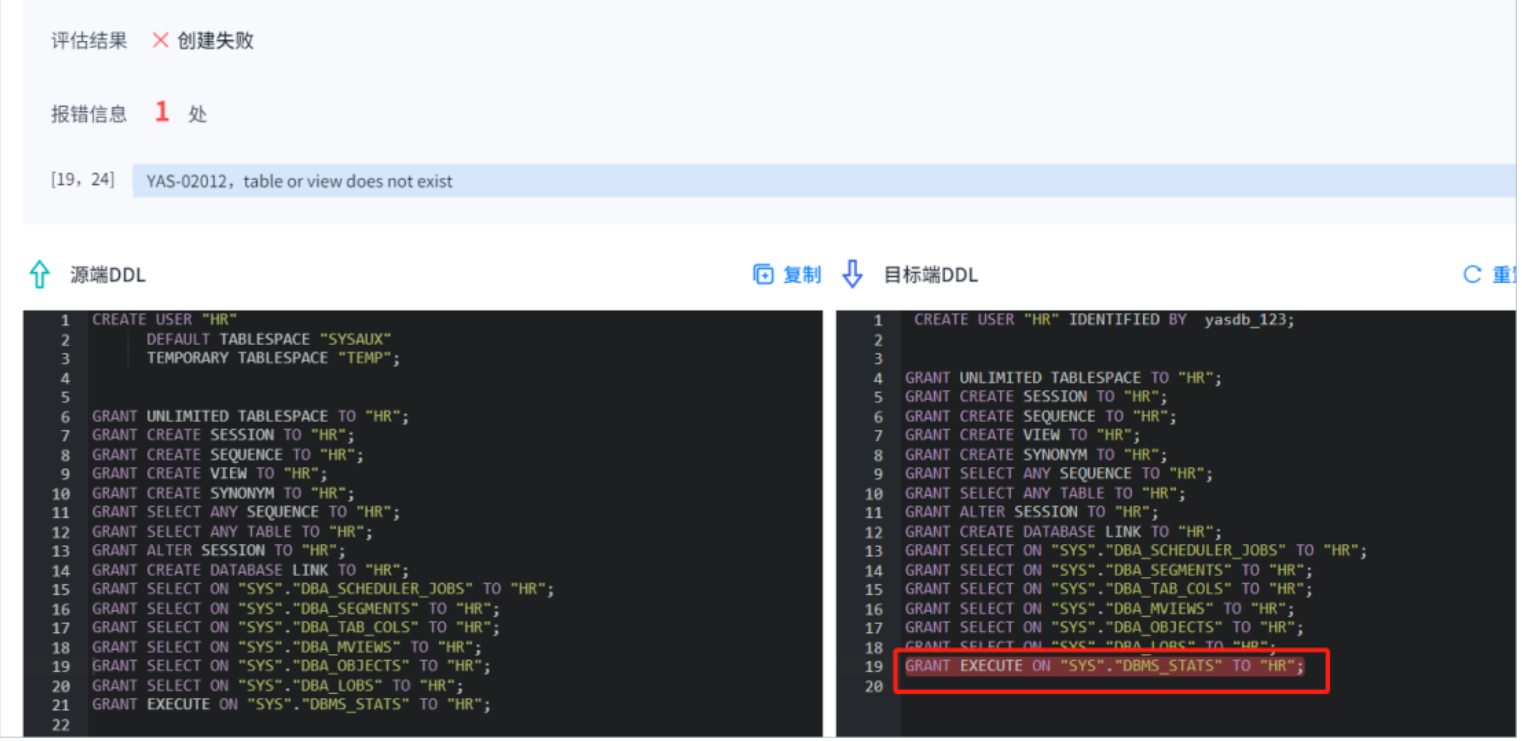Click source line GRANT CREATE VIEW
Screen dimensions: 1522x741
pyautogui.click(x=210, y=473)
